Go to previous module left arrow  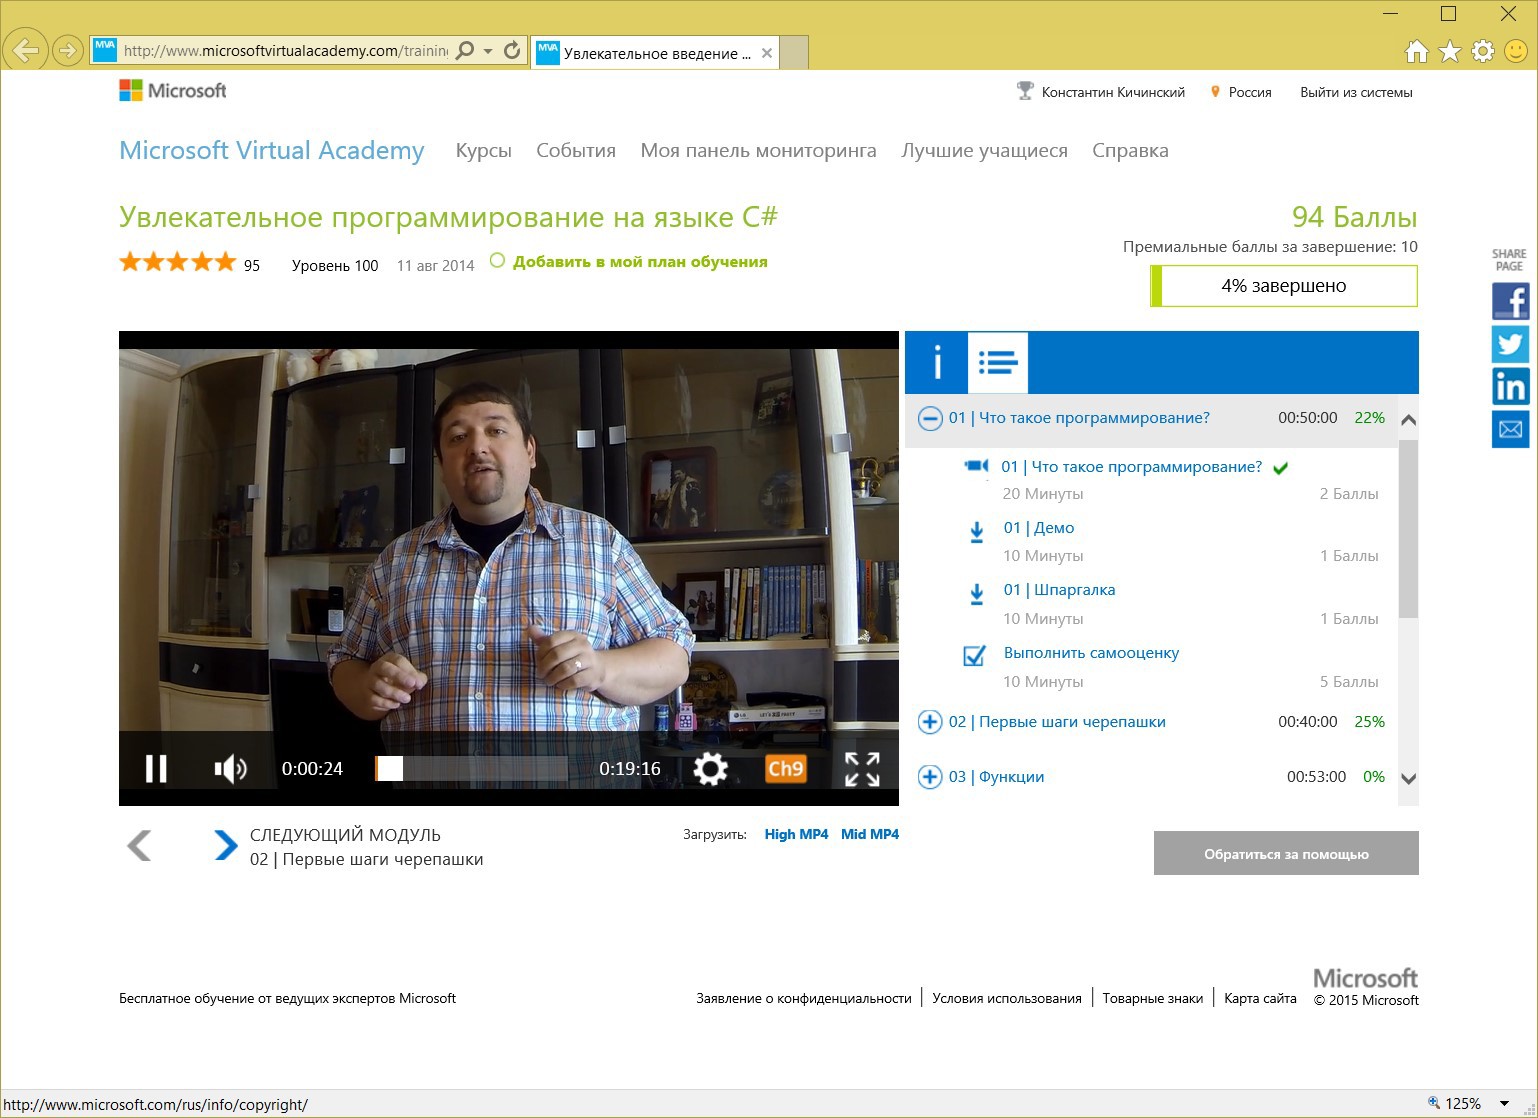[x=139, y=846]
